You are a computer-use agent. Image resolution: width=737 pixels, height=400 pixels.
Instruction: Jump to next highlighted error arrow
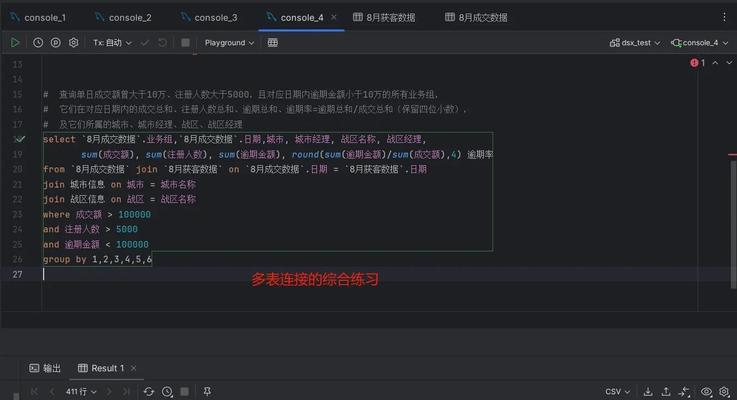729,63
